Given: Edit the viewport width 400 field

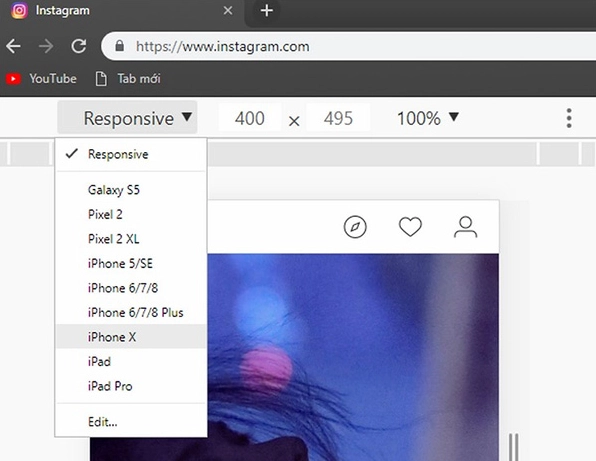Looking at the screenshot, I should pyautogui.click(x=250, y=118).
